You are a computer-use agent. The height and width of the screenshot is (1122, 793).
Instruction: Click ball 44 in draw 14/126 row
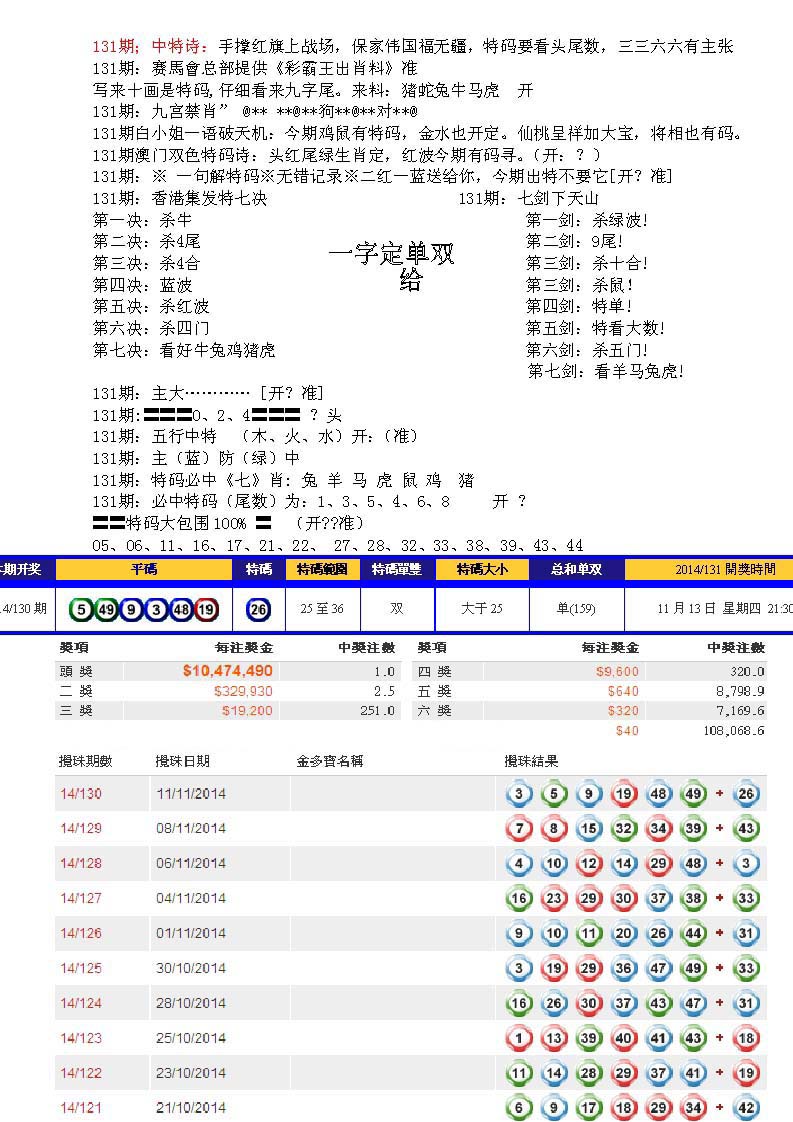693,933
